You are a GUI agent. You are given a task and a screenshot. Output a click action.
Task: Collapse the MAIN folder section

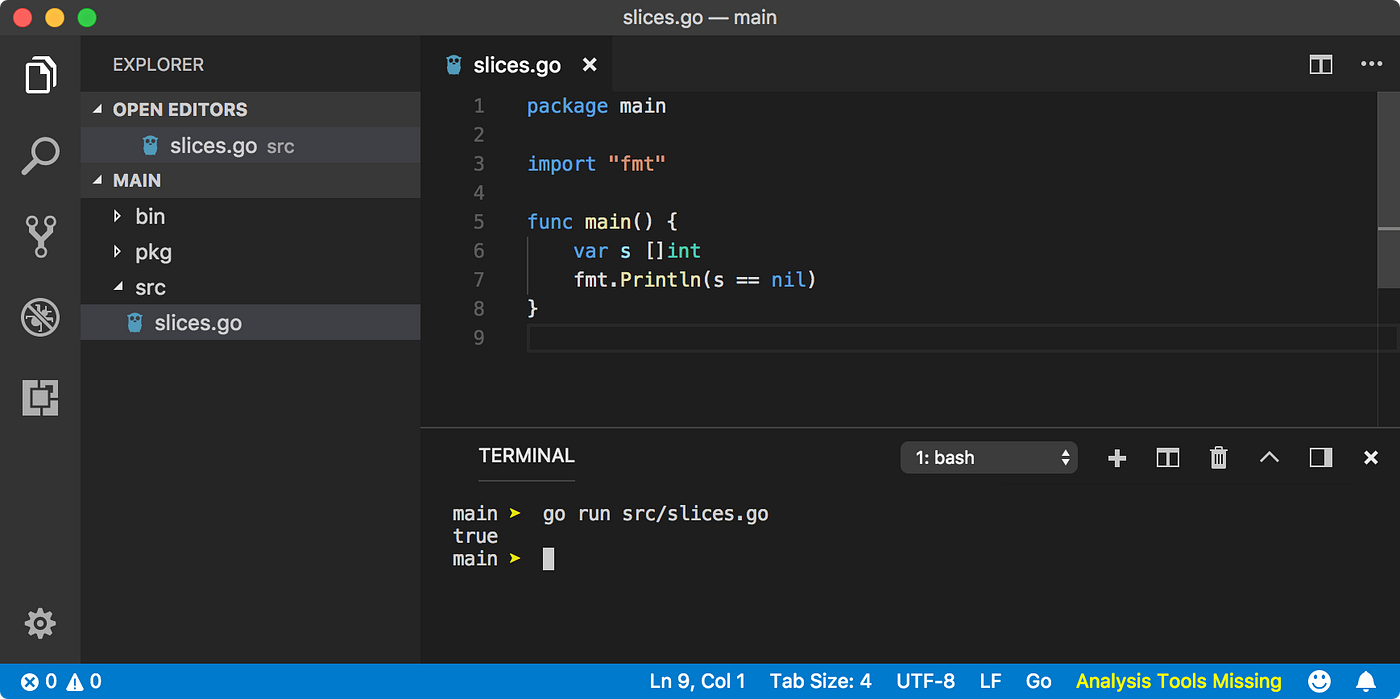[250, 181]
